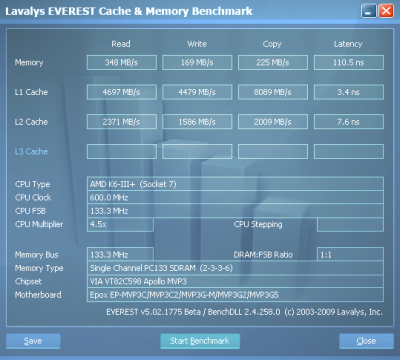Click the CPU Multiplier value 4.5x

click(120, 224)
